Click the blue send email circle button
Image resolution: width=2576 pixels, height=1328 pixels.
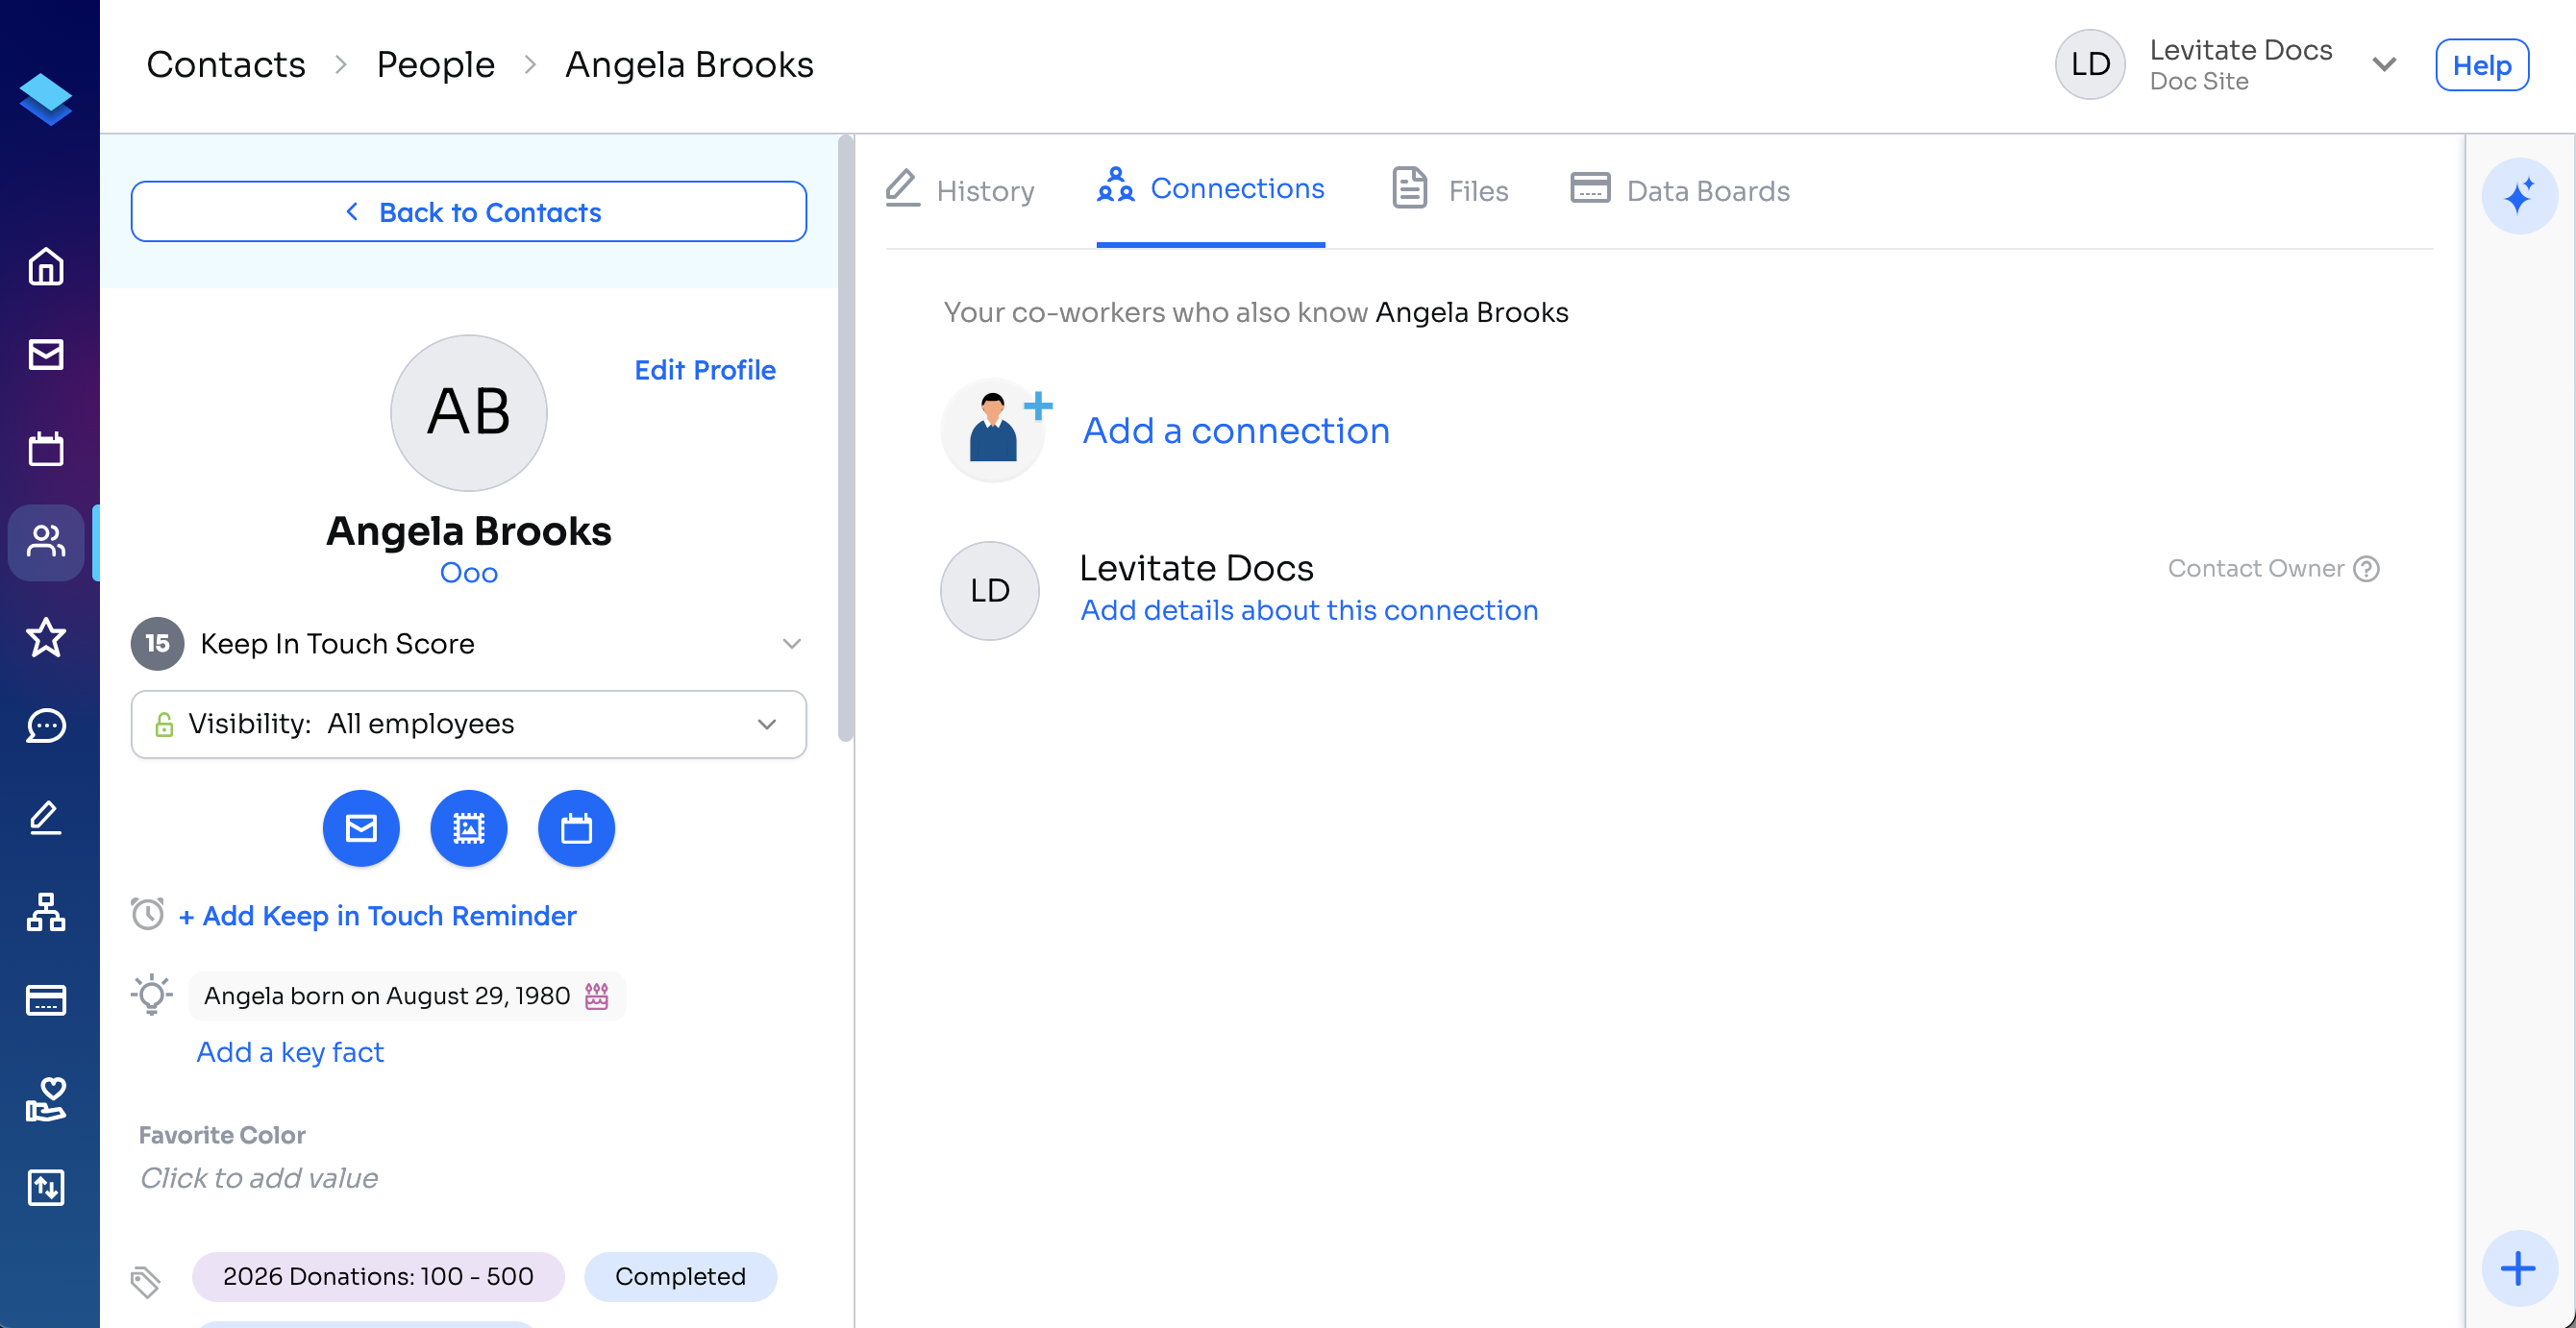(x=361, y=828)
